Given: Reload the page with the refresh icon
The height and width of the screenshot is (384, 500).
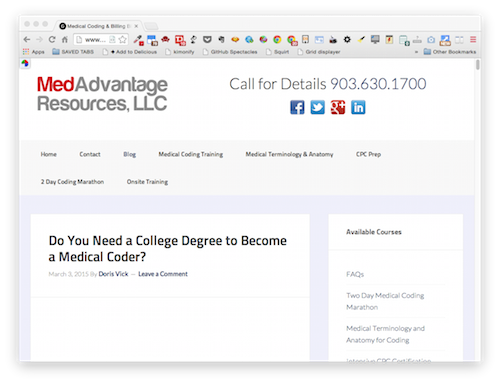Looking at the screenshot, I should pyautogui.click(x=52, y=40).
